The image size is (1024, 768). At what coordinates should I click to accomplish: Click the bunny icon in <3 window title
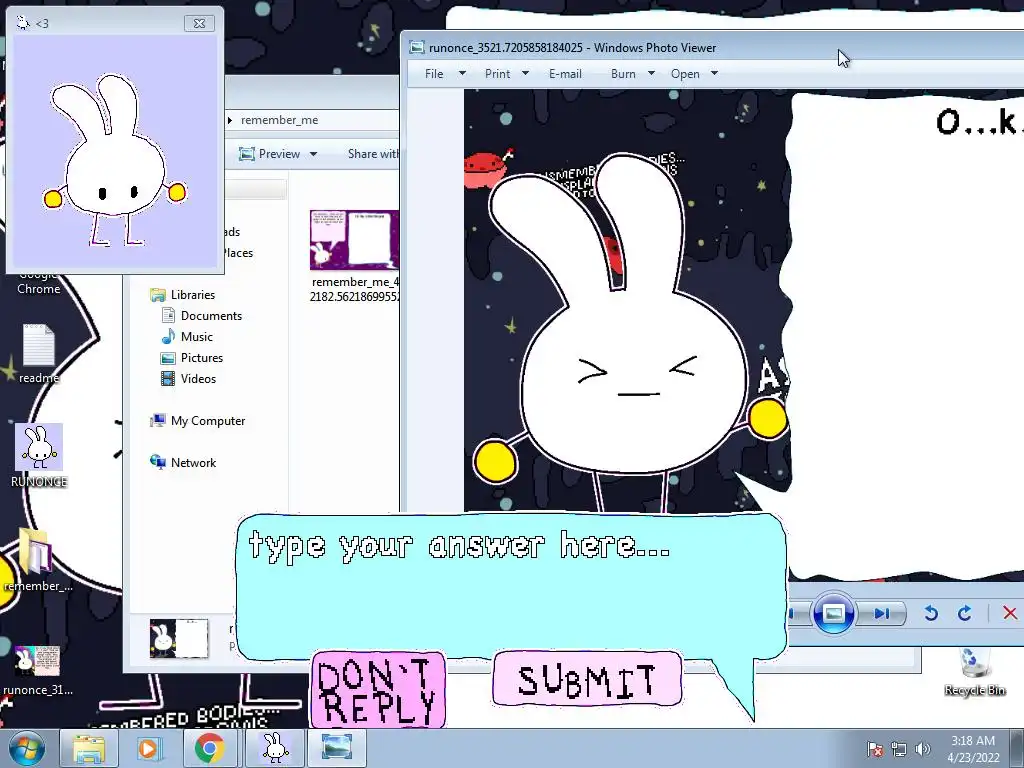click(x=22, y=24)
